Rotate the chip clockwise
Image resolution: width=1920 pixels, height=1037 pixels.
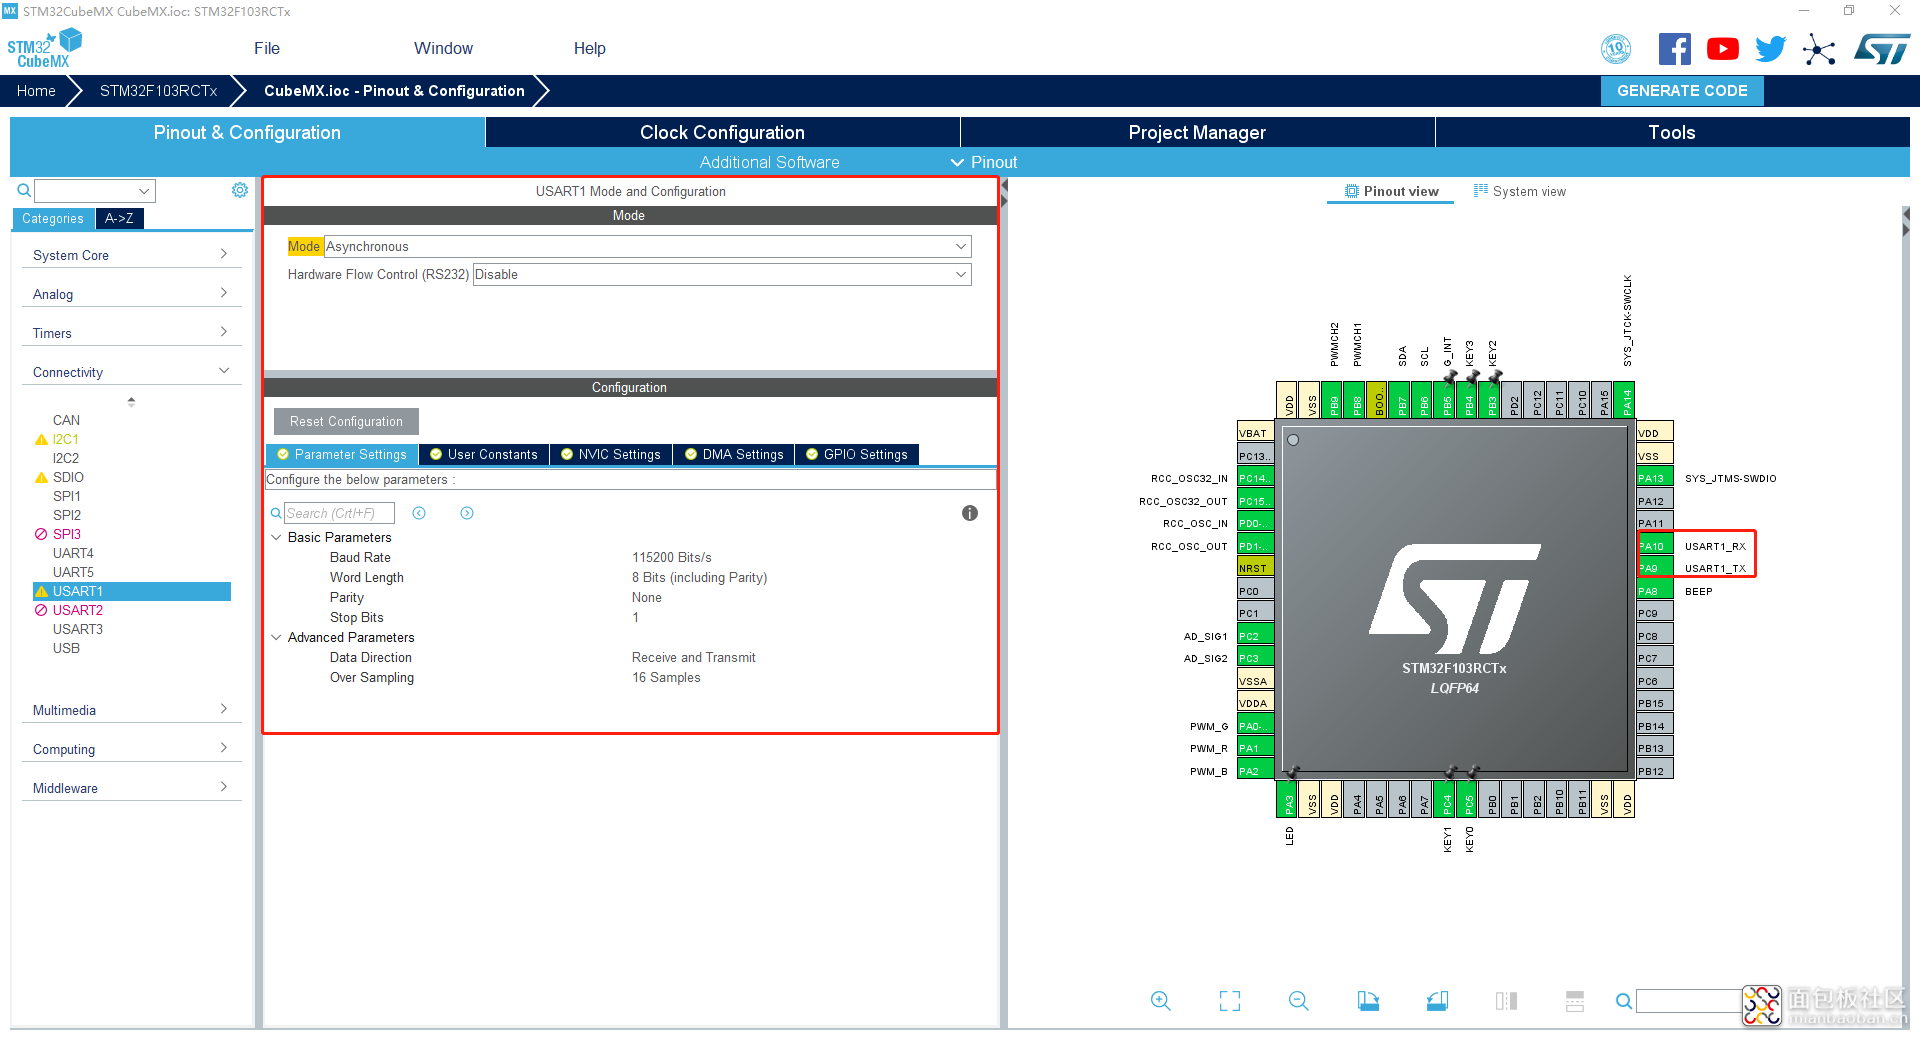point(1368,1001)
